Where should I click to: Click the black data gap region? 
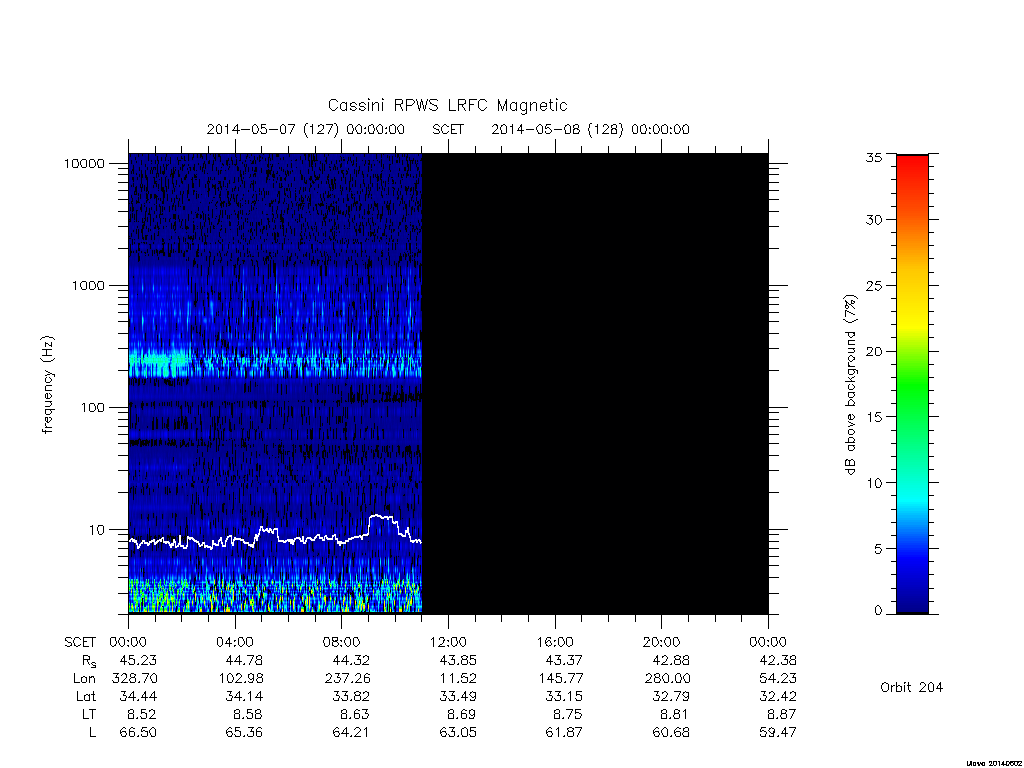click(595, 383)
